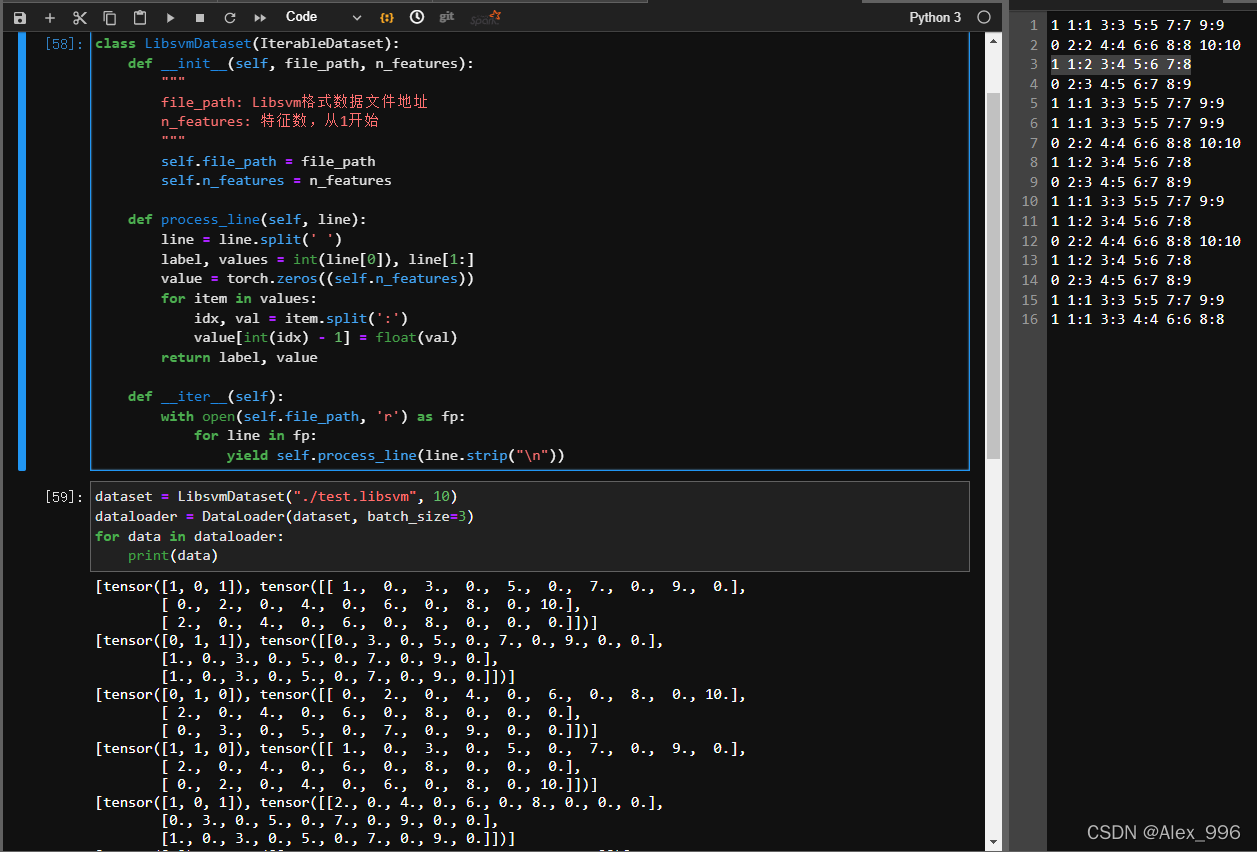This screenshot has width=1257, height=852.
Task: Open the git toolbar button
Action: 447,17
